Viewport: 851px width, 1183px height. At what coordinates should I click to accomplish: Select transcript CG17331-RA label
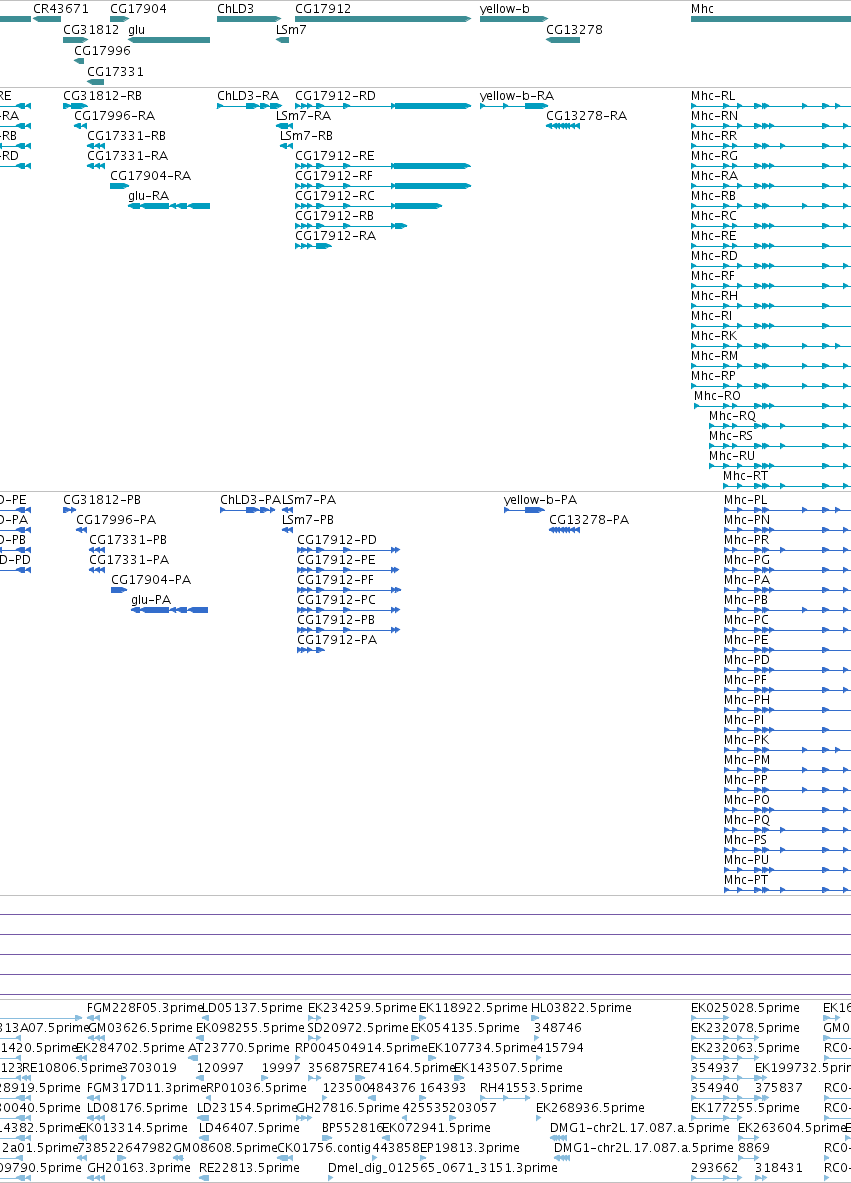click(x=127, y=155)
